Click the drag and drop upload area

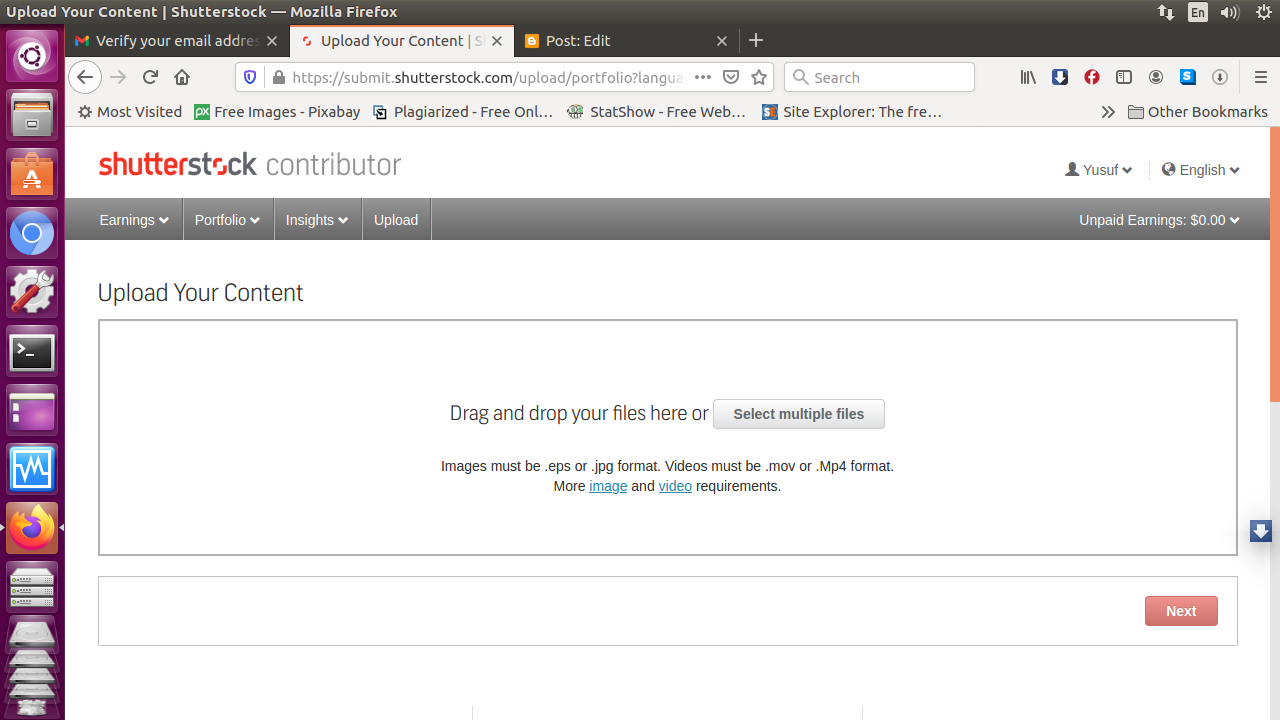point(668,438)
